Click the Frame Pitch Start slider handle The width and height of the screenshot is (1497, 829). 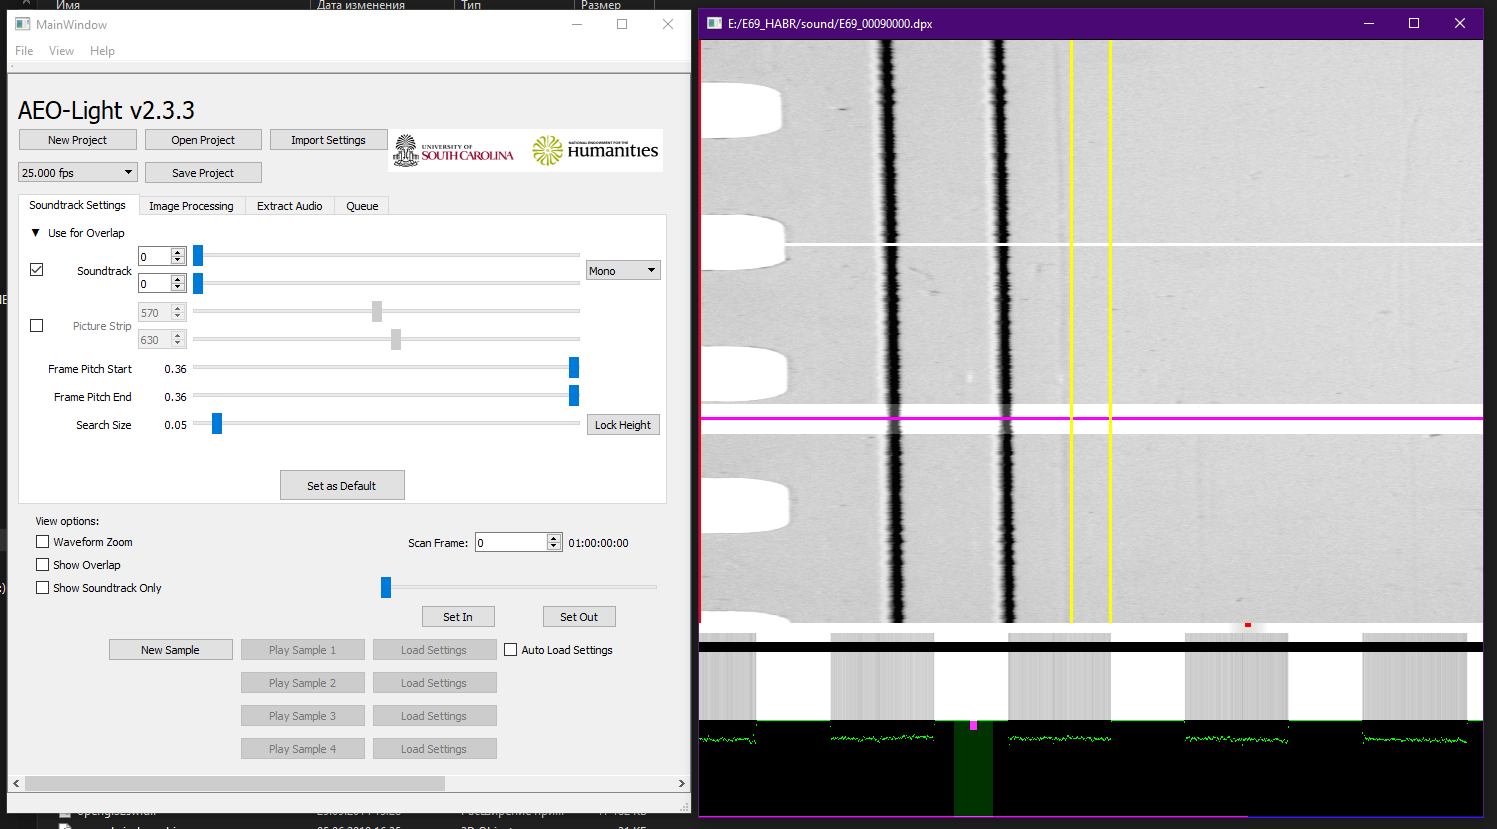pyautogui.click(x=574, y=368)
